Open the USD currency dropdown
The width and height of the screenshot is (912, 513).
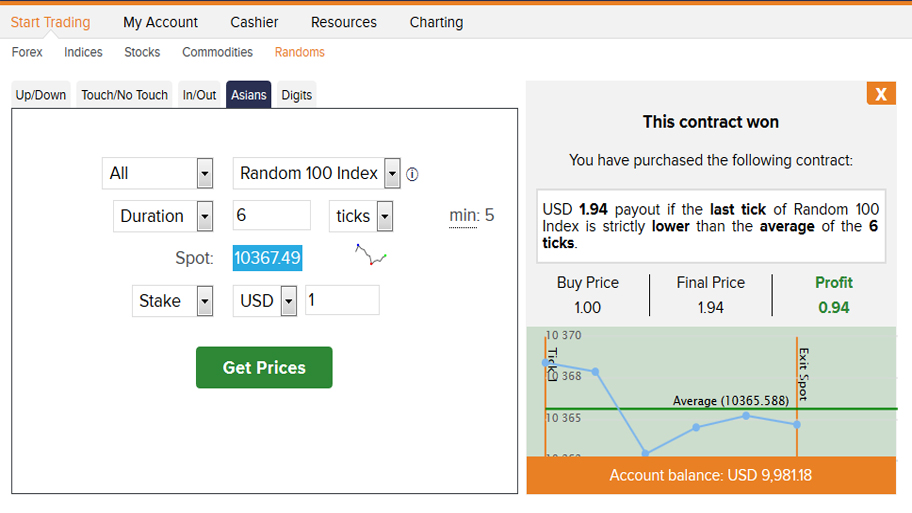pos(265,301)
